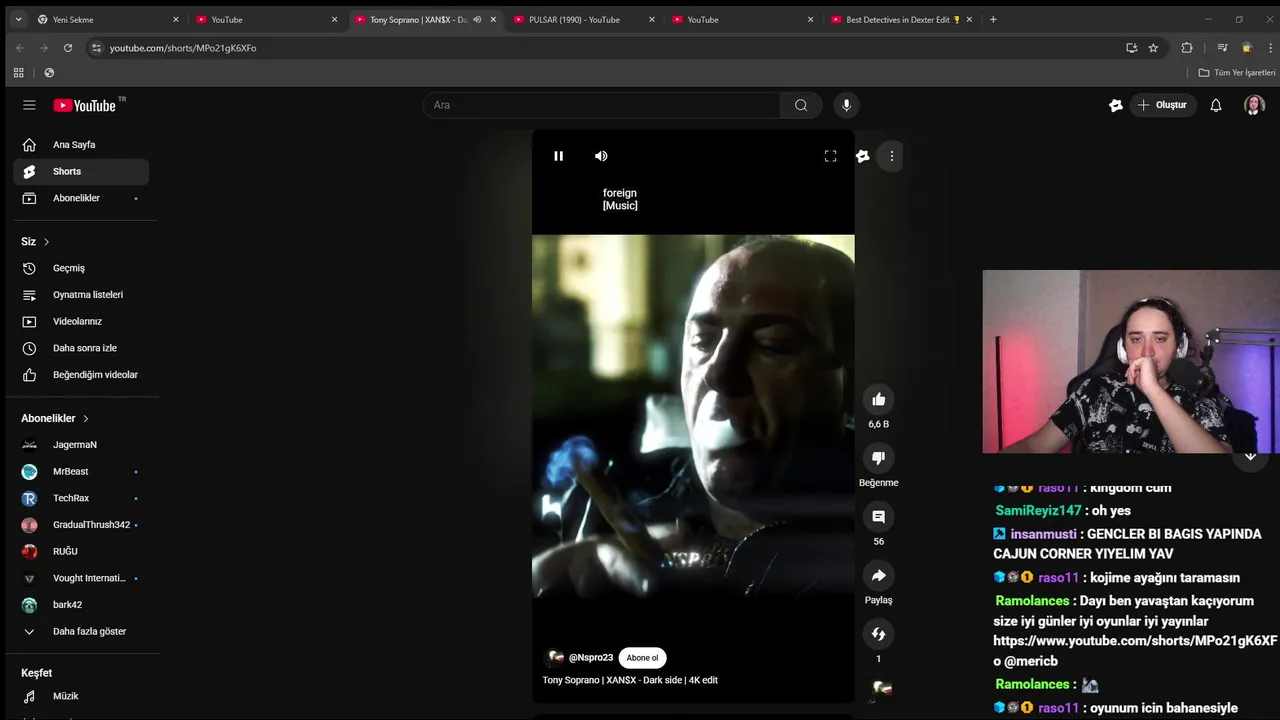Open the @Nspro23 channel avatar
The height and width of the screenshot is (720, 1280).
(x=554, y=657)
